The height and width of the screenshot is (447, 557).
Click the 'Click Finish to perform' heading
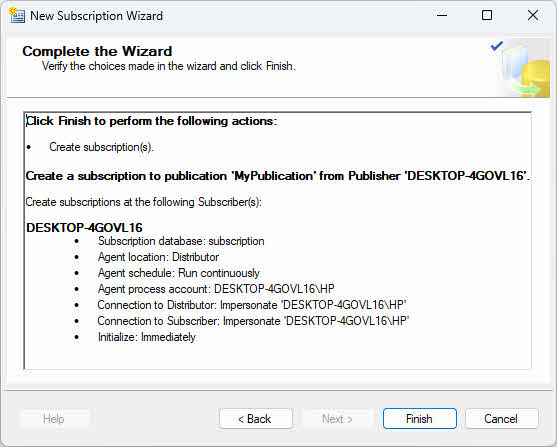151,121
